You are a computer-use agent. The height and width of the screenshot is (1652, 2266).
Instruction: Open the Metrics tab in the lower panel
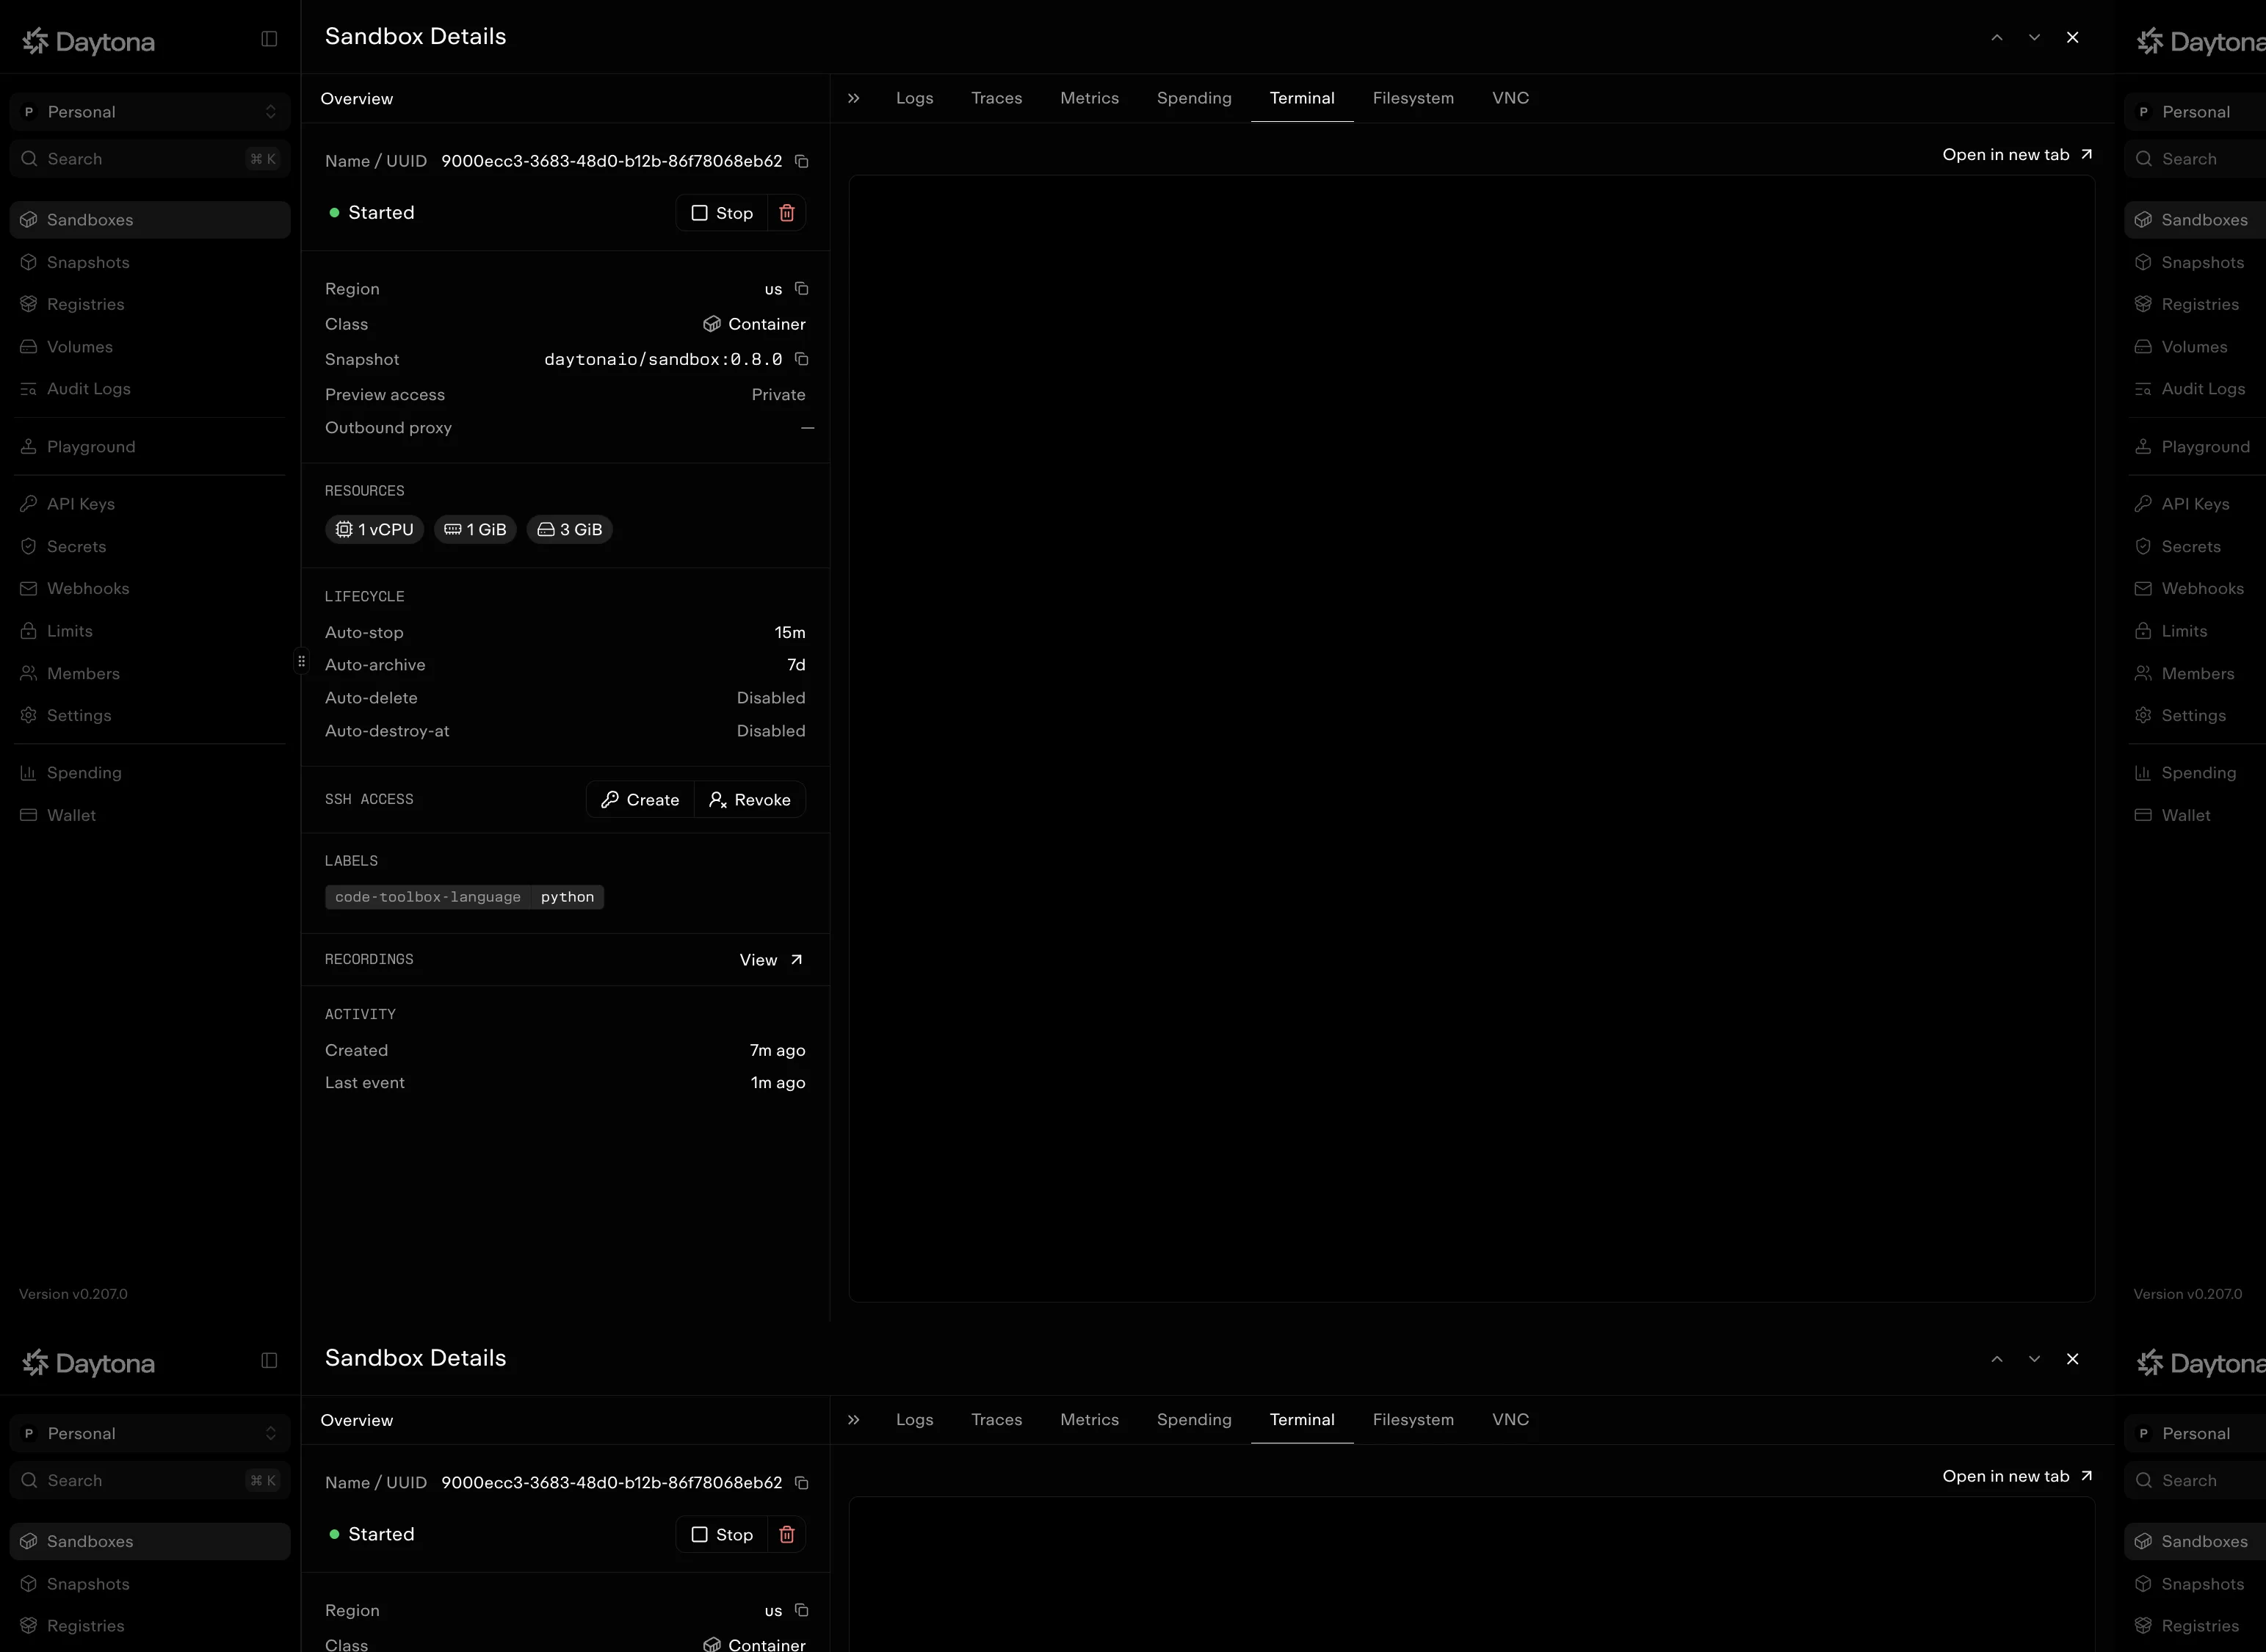[x=1089, y=1420]
